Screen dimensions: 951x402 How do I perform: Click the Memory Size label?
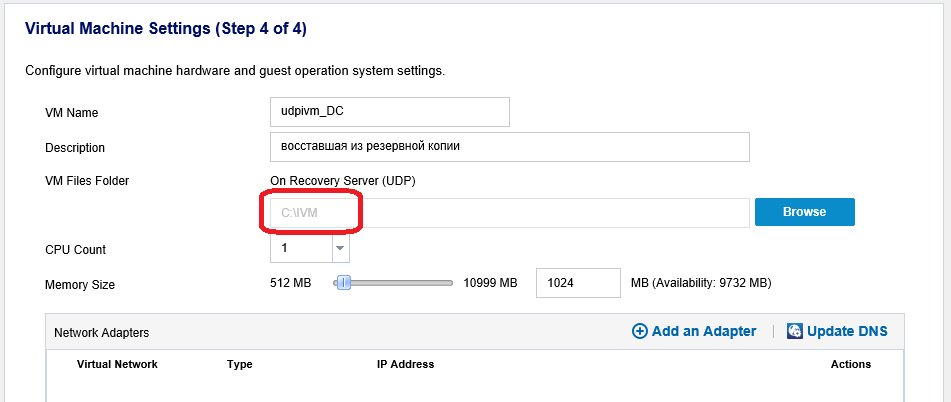79,285
